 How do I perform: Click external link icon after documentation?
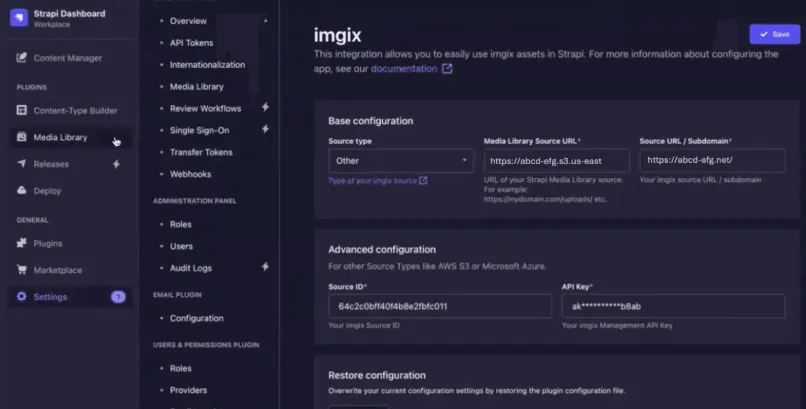(447, 68)
